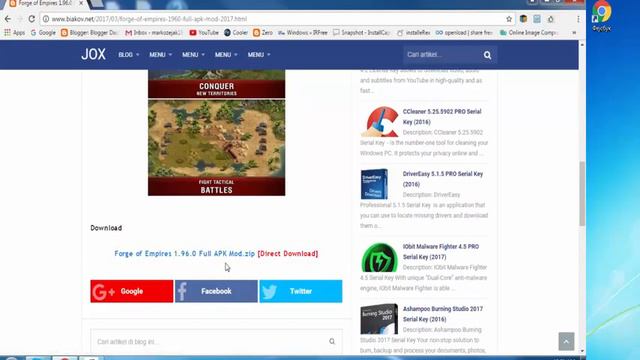Open the YouTube bookmark
The width and height of the screenshot is (640, 360).
tap(204, 33)
